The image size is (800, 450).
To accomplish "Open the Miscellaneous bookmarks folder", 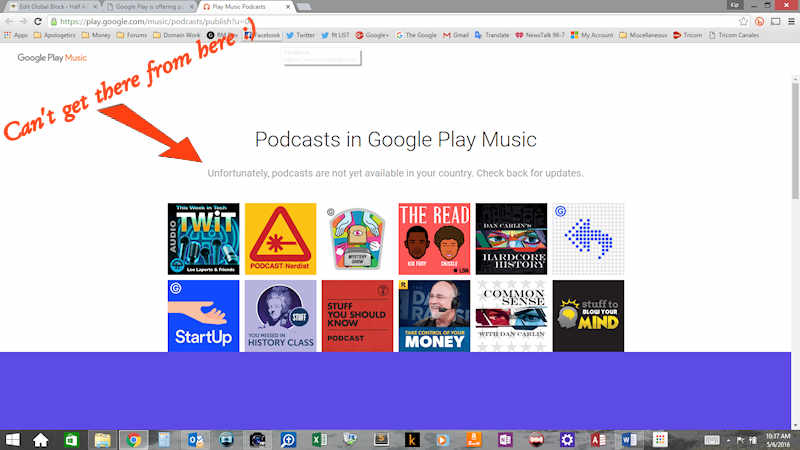I will [640, 35].
